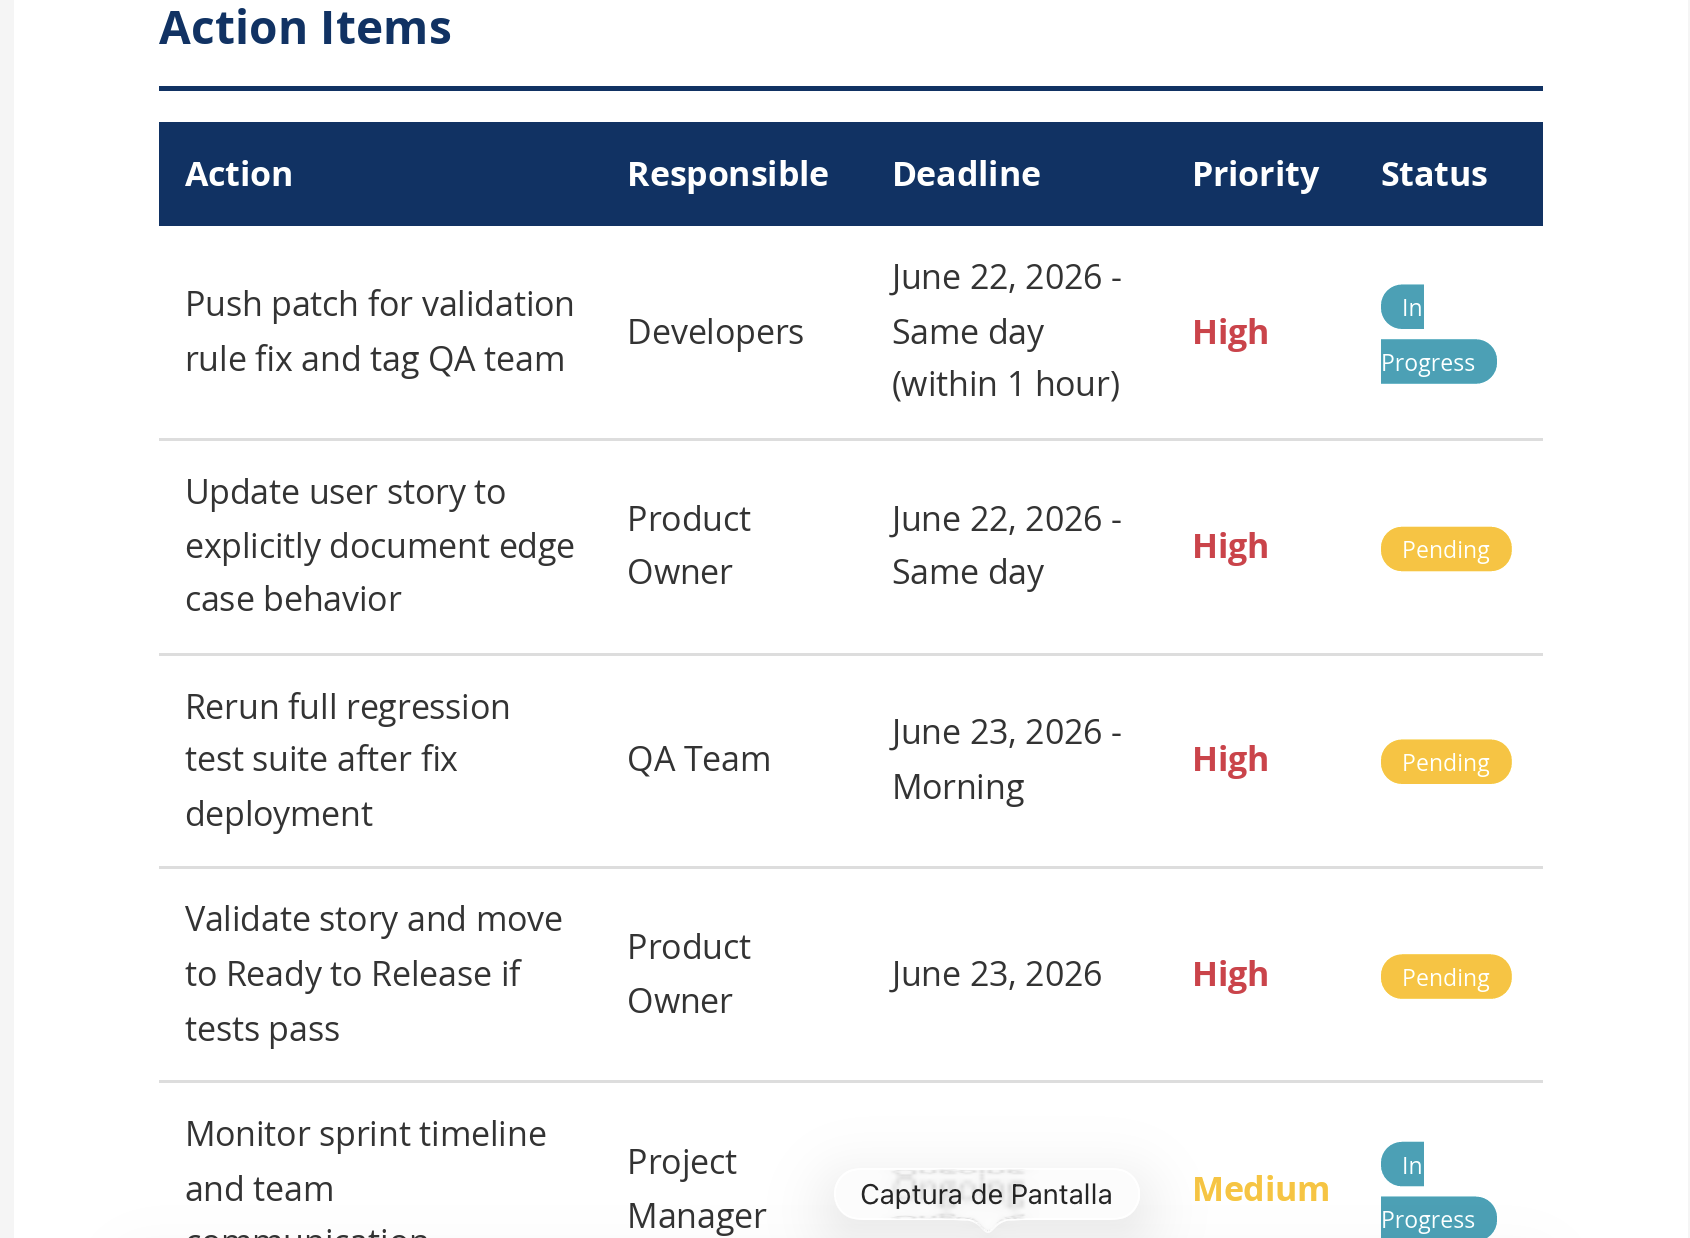The height and width of the screenshot is (1238, 1690).
Task: Click the QA Team responsible cell
Action: pos(698,759)
